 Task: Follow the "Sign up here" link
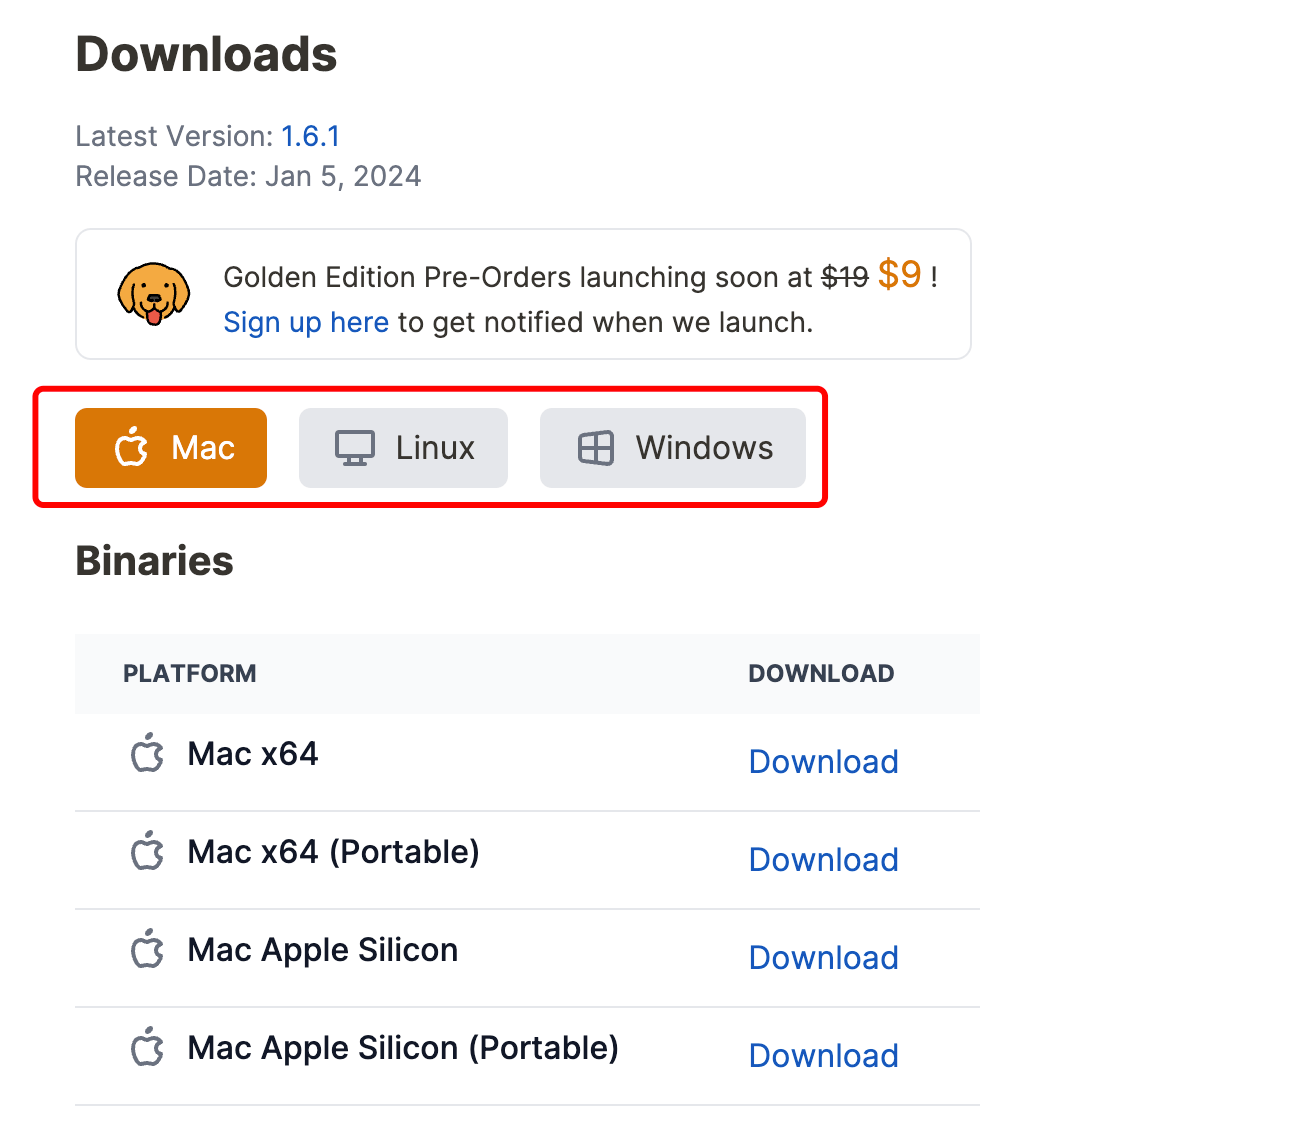[x=306, y=322]
